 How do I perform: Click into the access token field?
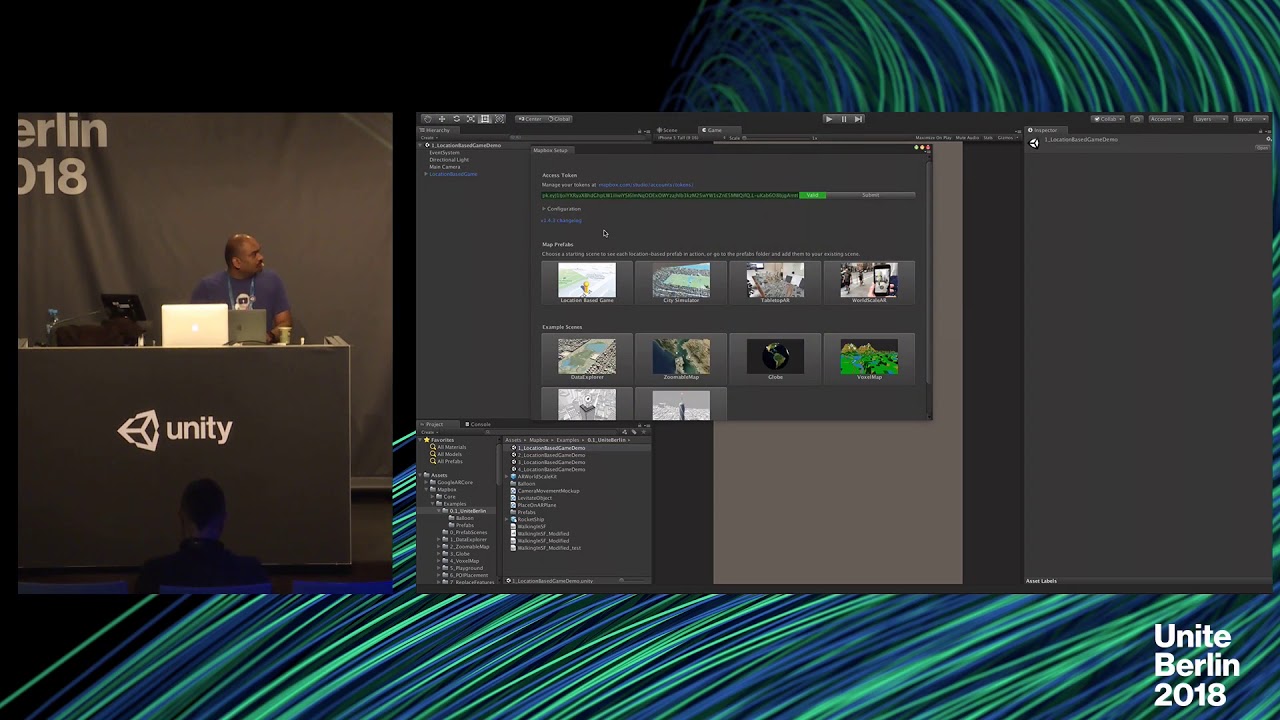pos(670,195)
